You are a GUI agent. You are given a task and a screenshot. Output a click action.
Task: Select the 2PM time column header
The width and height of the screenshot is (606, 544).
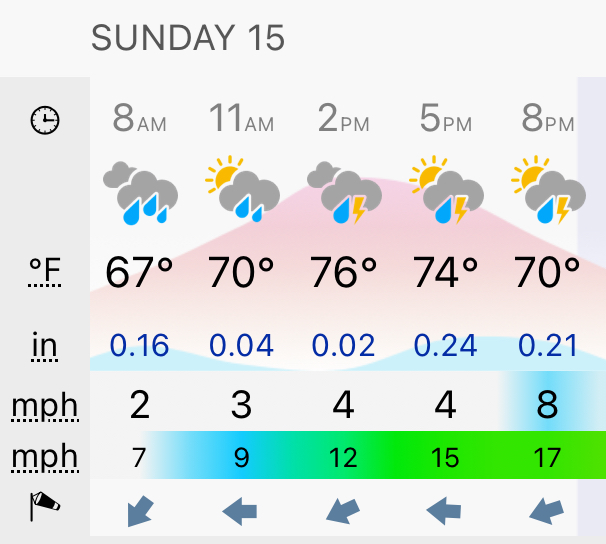tap(344, 118)
